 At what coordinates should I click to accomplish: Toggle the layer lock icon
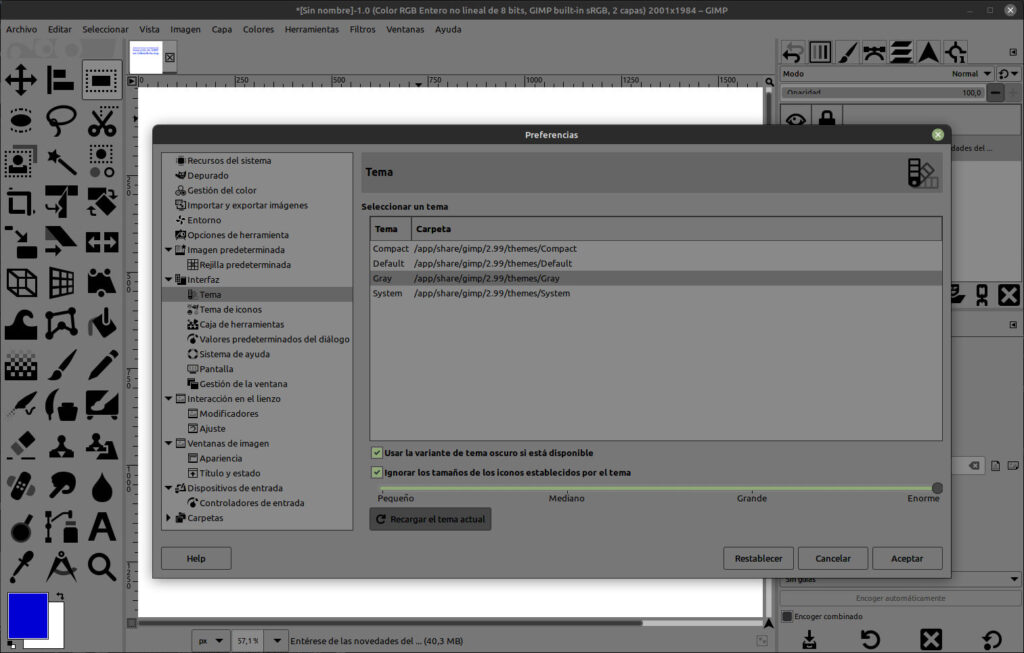pos(827,119)
